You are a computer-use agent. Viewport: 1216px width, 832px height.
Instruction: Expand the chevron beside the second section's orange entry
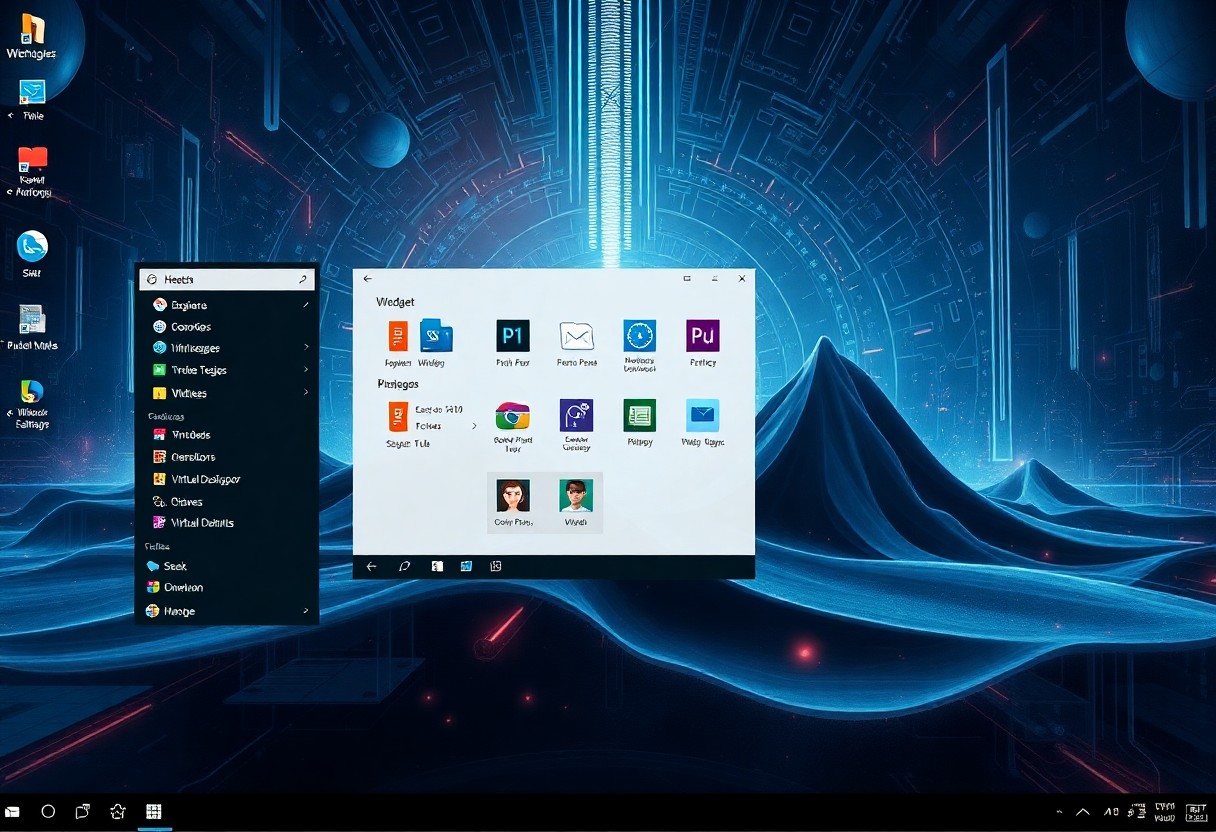point(474,426)
